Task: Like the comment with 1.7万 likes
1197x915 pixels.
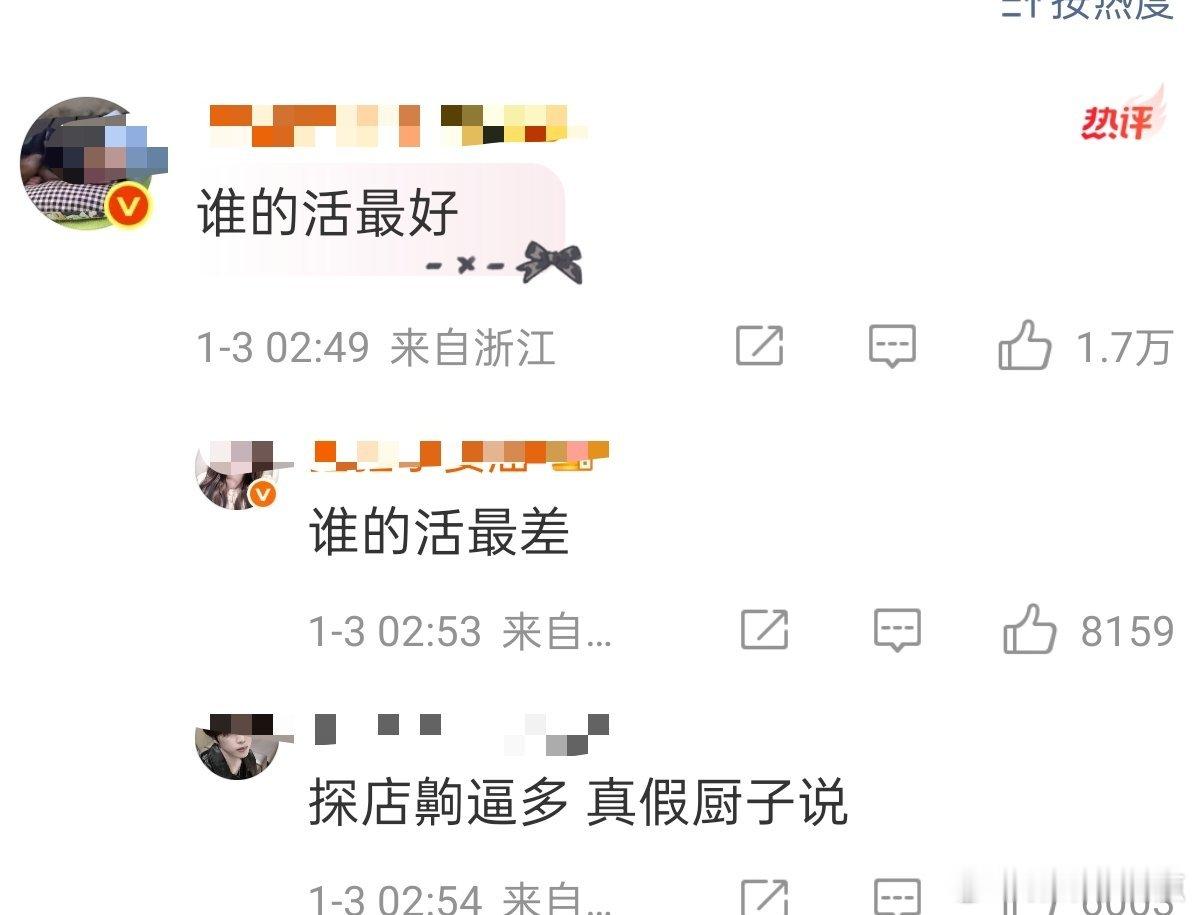Action: [1025, 346]
